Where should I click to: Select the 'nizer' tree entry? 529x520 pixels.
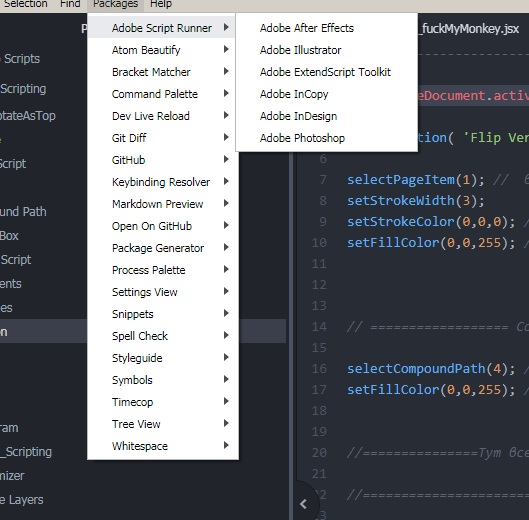pos(12,476)
